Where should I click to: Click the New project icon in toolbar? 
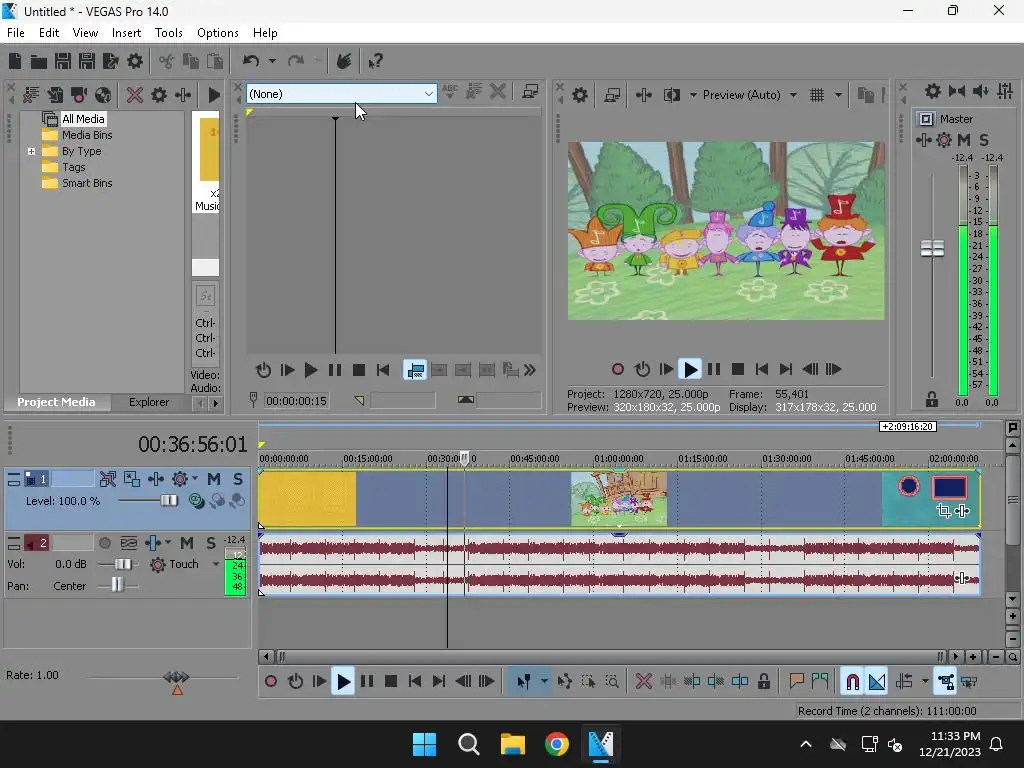(15, 61)
